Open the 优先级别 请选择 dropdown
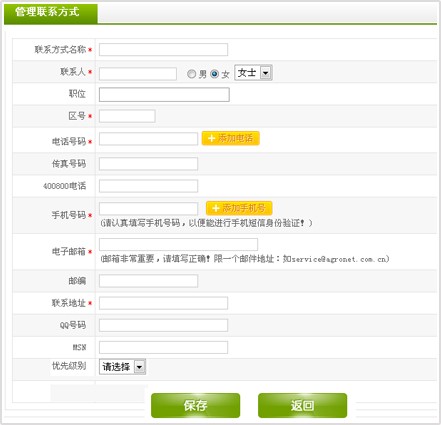The height and width of the screenshot is (425, 441). (122, 367)
